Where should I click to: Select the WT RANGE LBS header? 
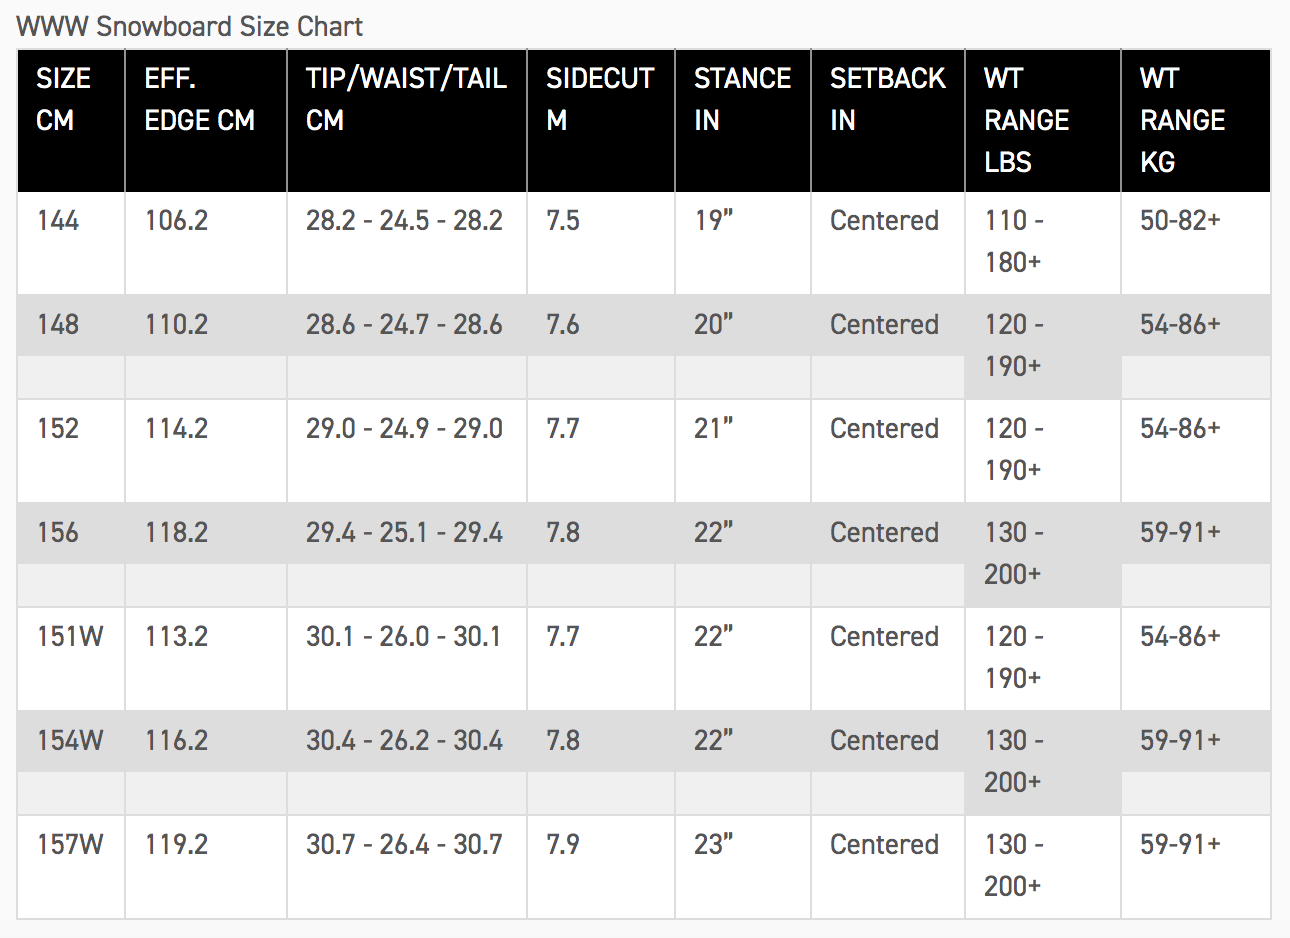tap(1026, 120)
